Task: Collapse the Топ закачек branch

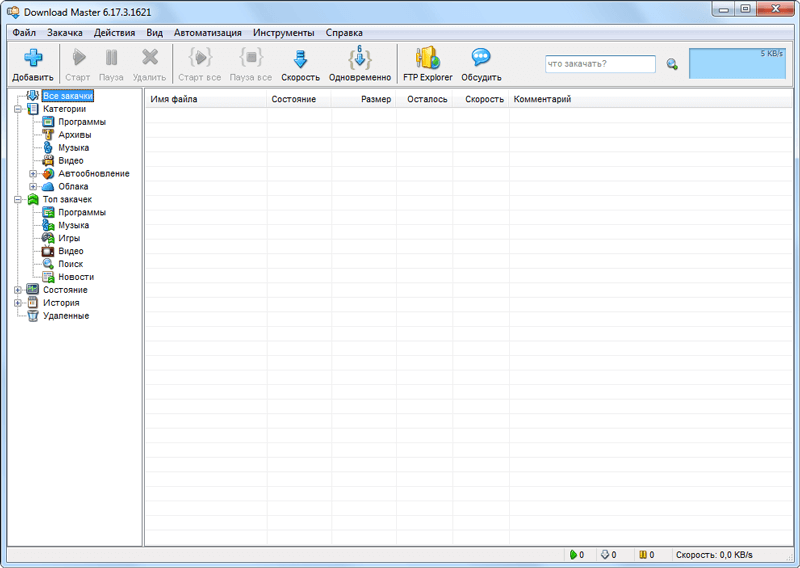Action: (x=18, y=200)
